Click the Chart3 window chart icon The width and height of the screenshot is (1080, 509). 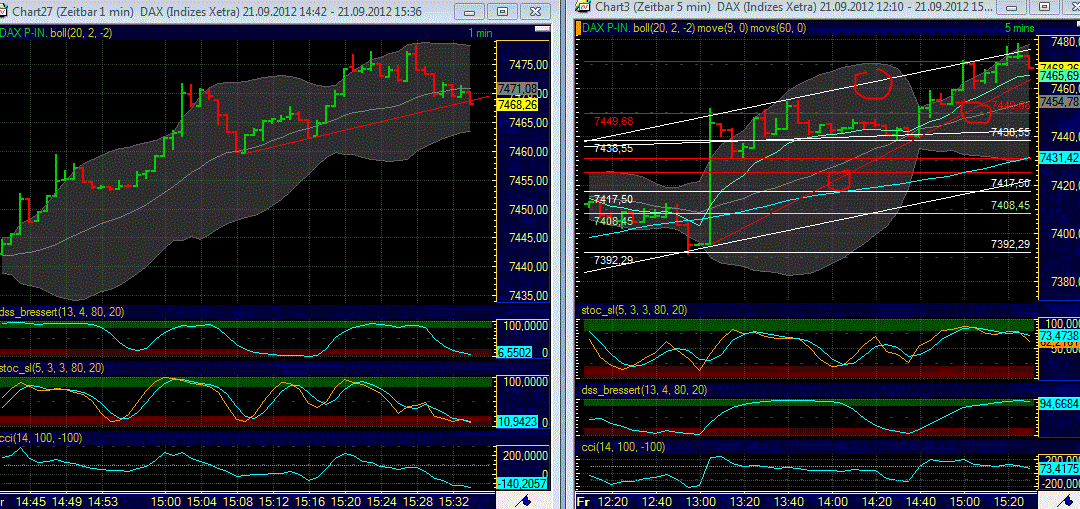click(x=583, y=6)
